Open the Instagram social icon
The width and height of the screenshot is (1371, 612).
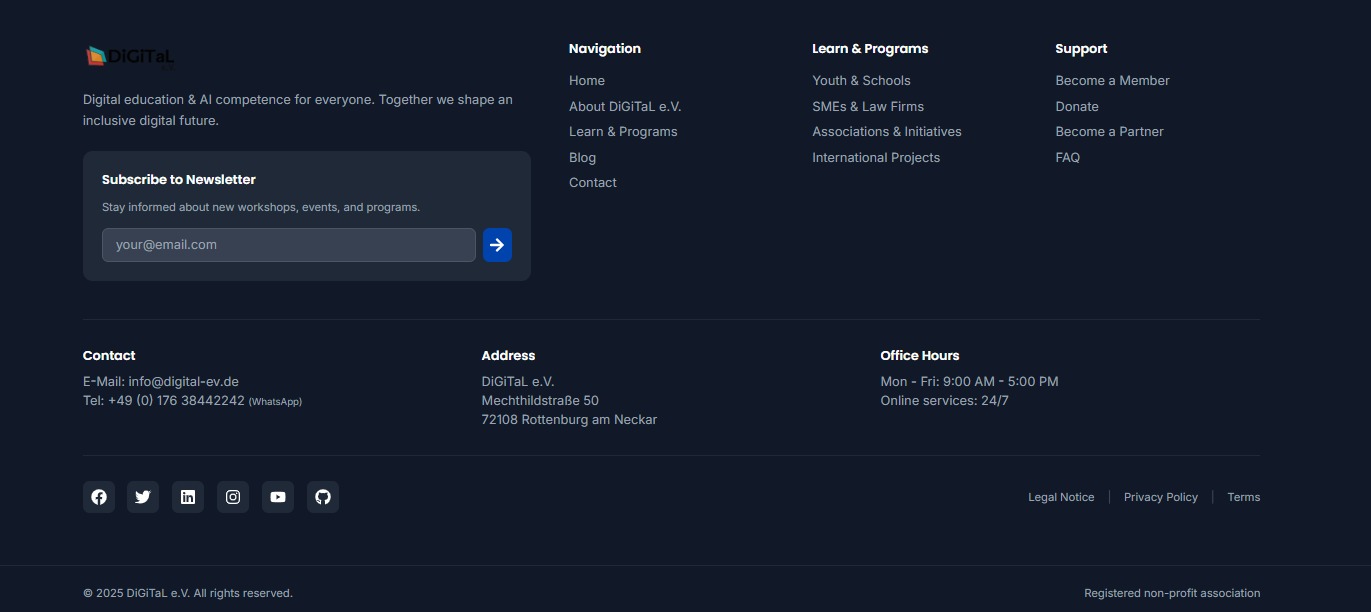pyautogui.click(x=233, y=497)
